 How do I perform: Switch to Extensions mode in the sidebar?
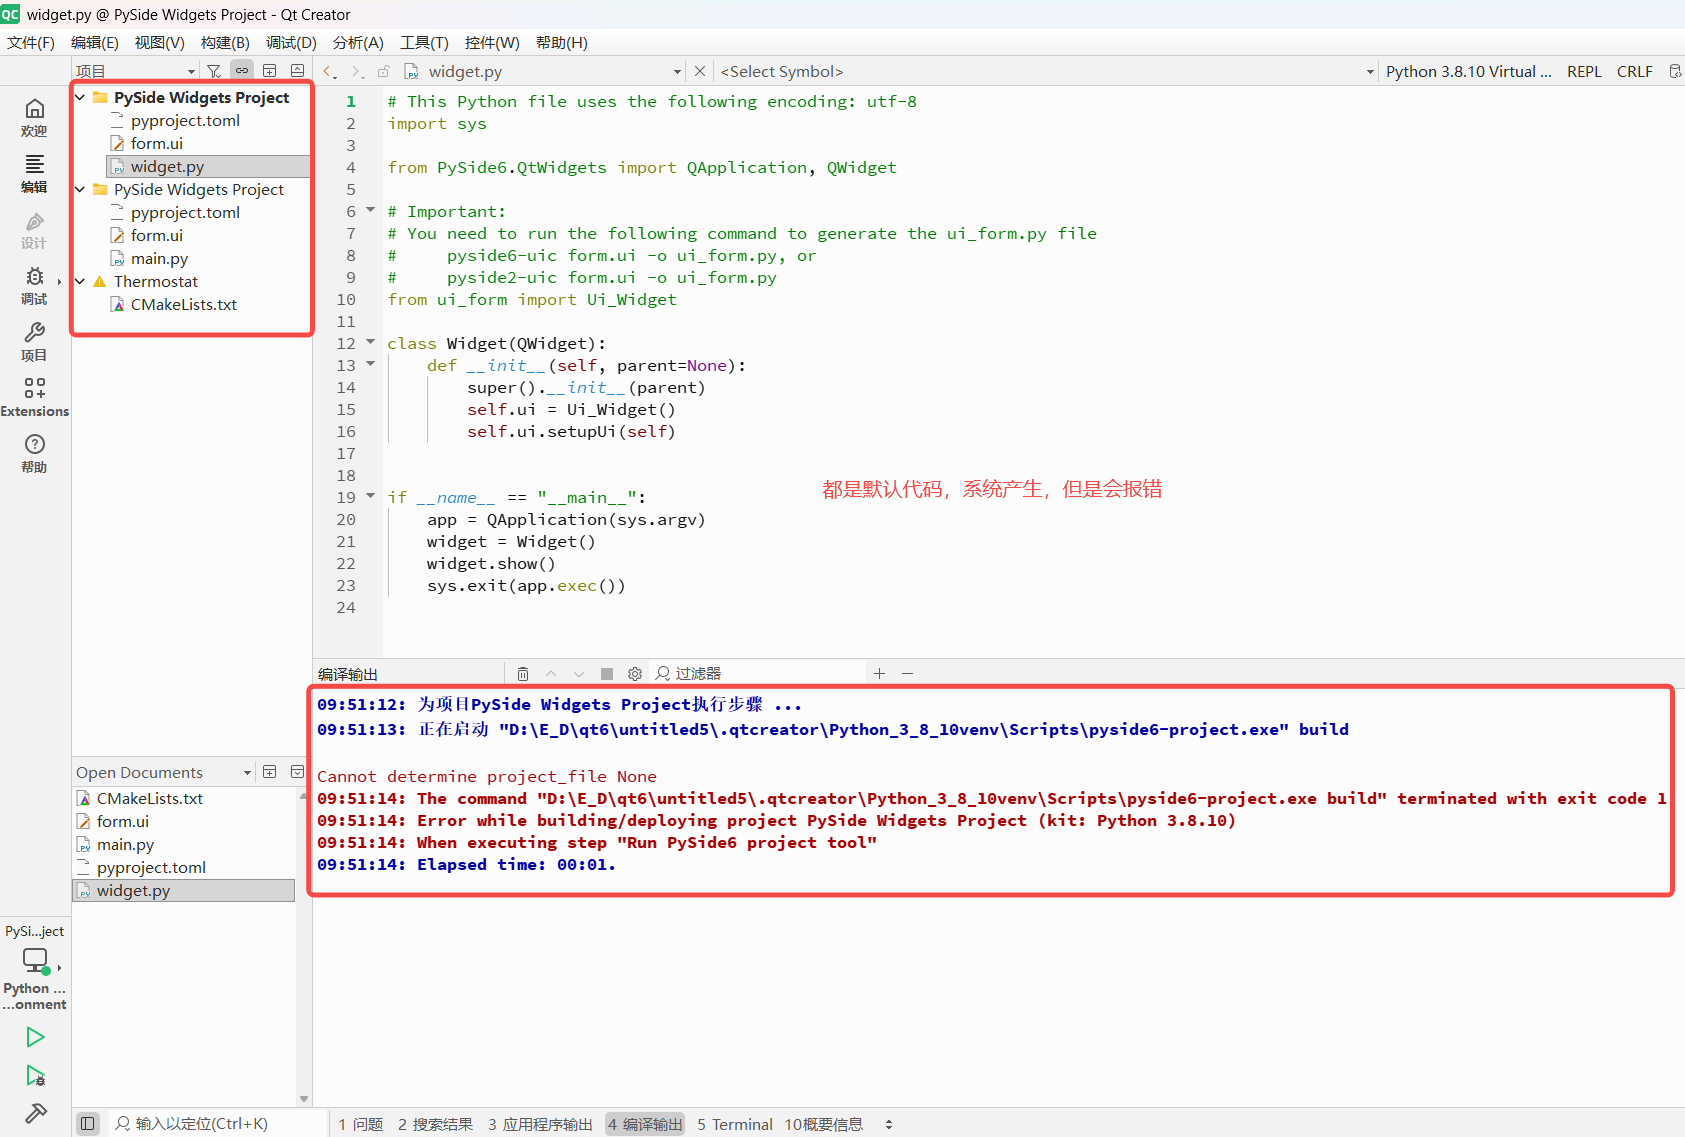coord(34,396)
